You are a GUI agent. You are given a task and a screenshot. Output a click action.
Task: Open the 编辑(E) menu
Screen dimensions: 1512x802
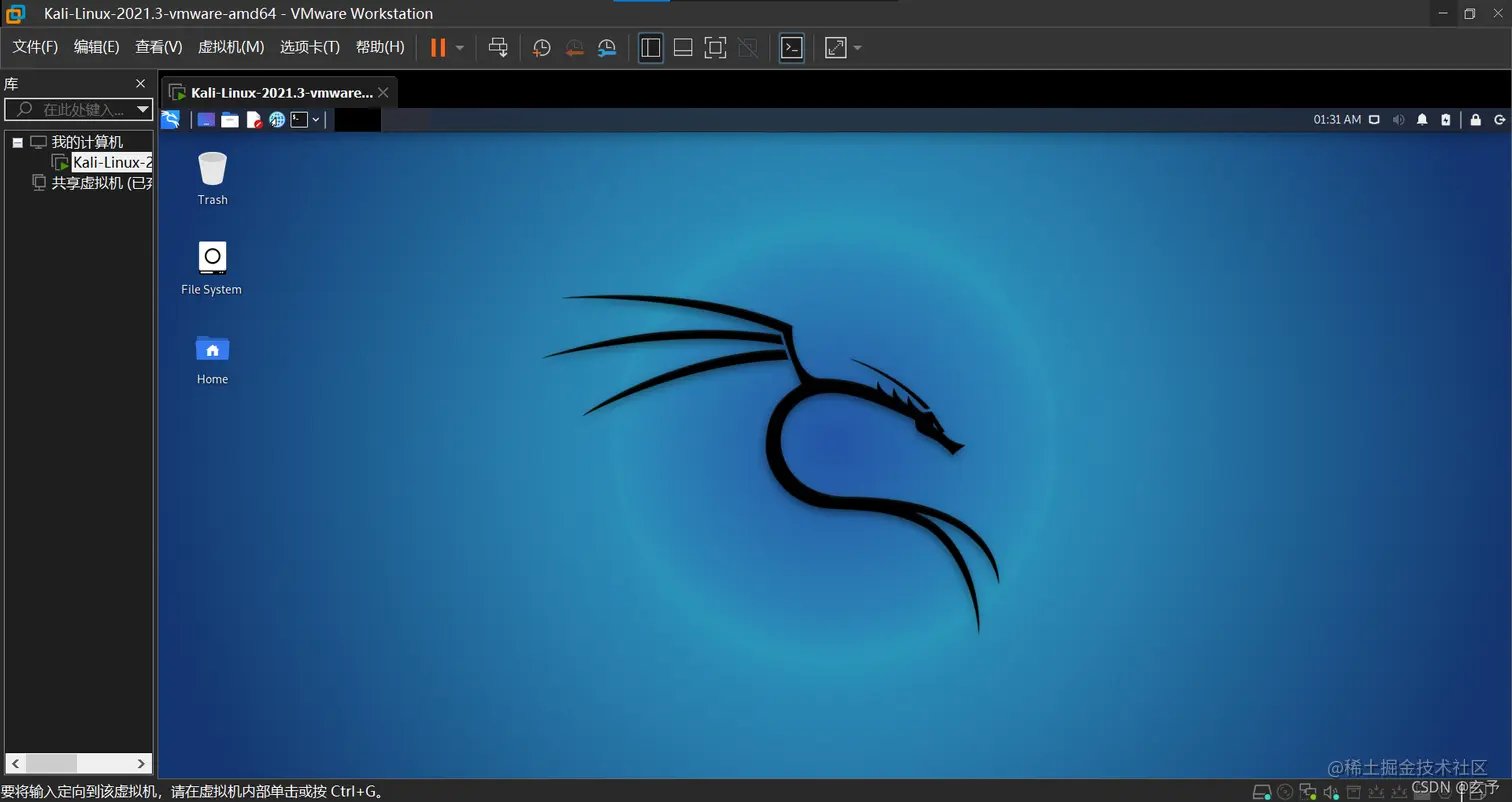pos(96,47)
